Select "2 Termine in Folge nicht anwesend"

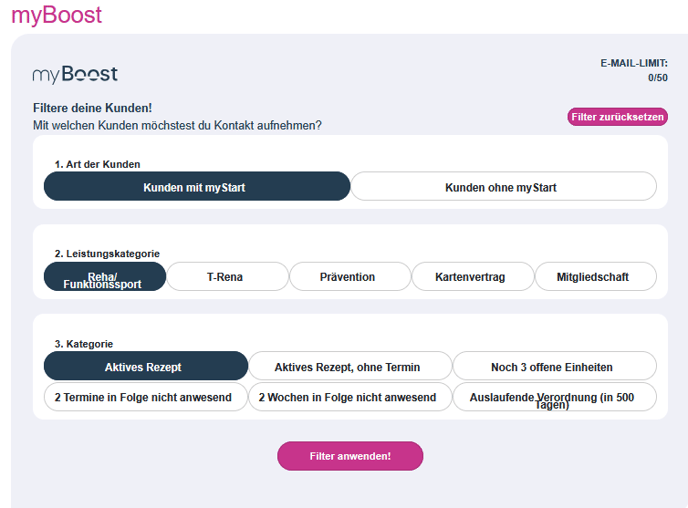145,397
